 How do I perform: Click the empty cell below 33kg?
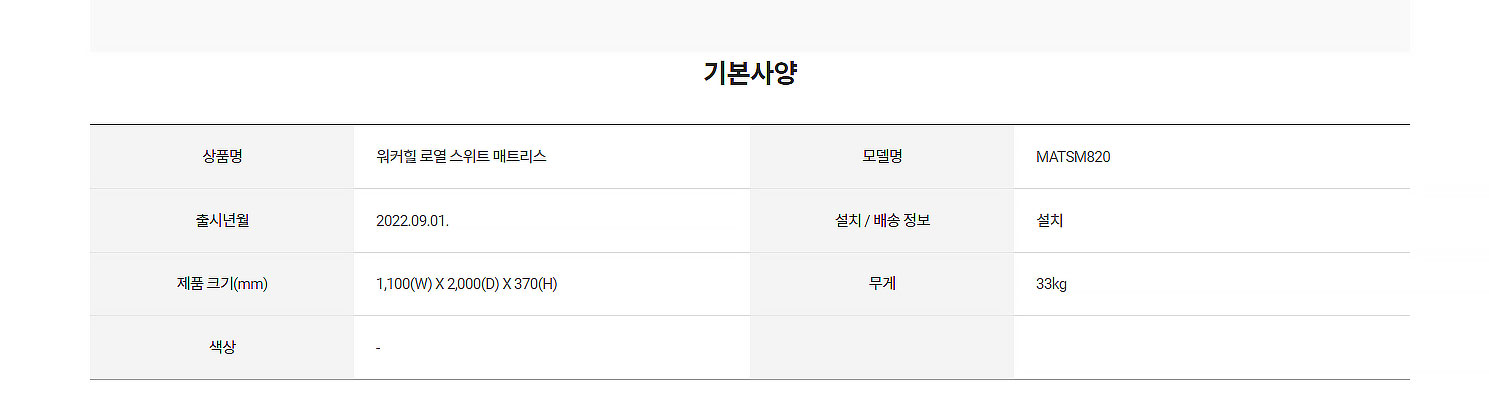click(1212, 347)
